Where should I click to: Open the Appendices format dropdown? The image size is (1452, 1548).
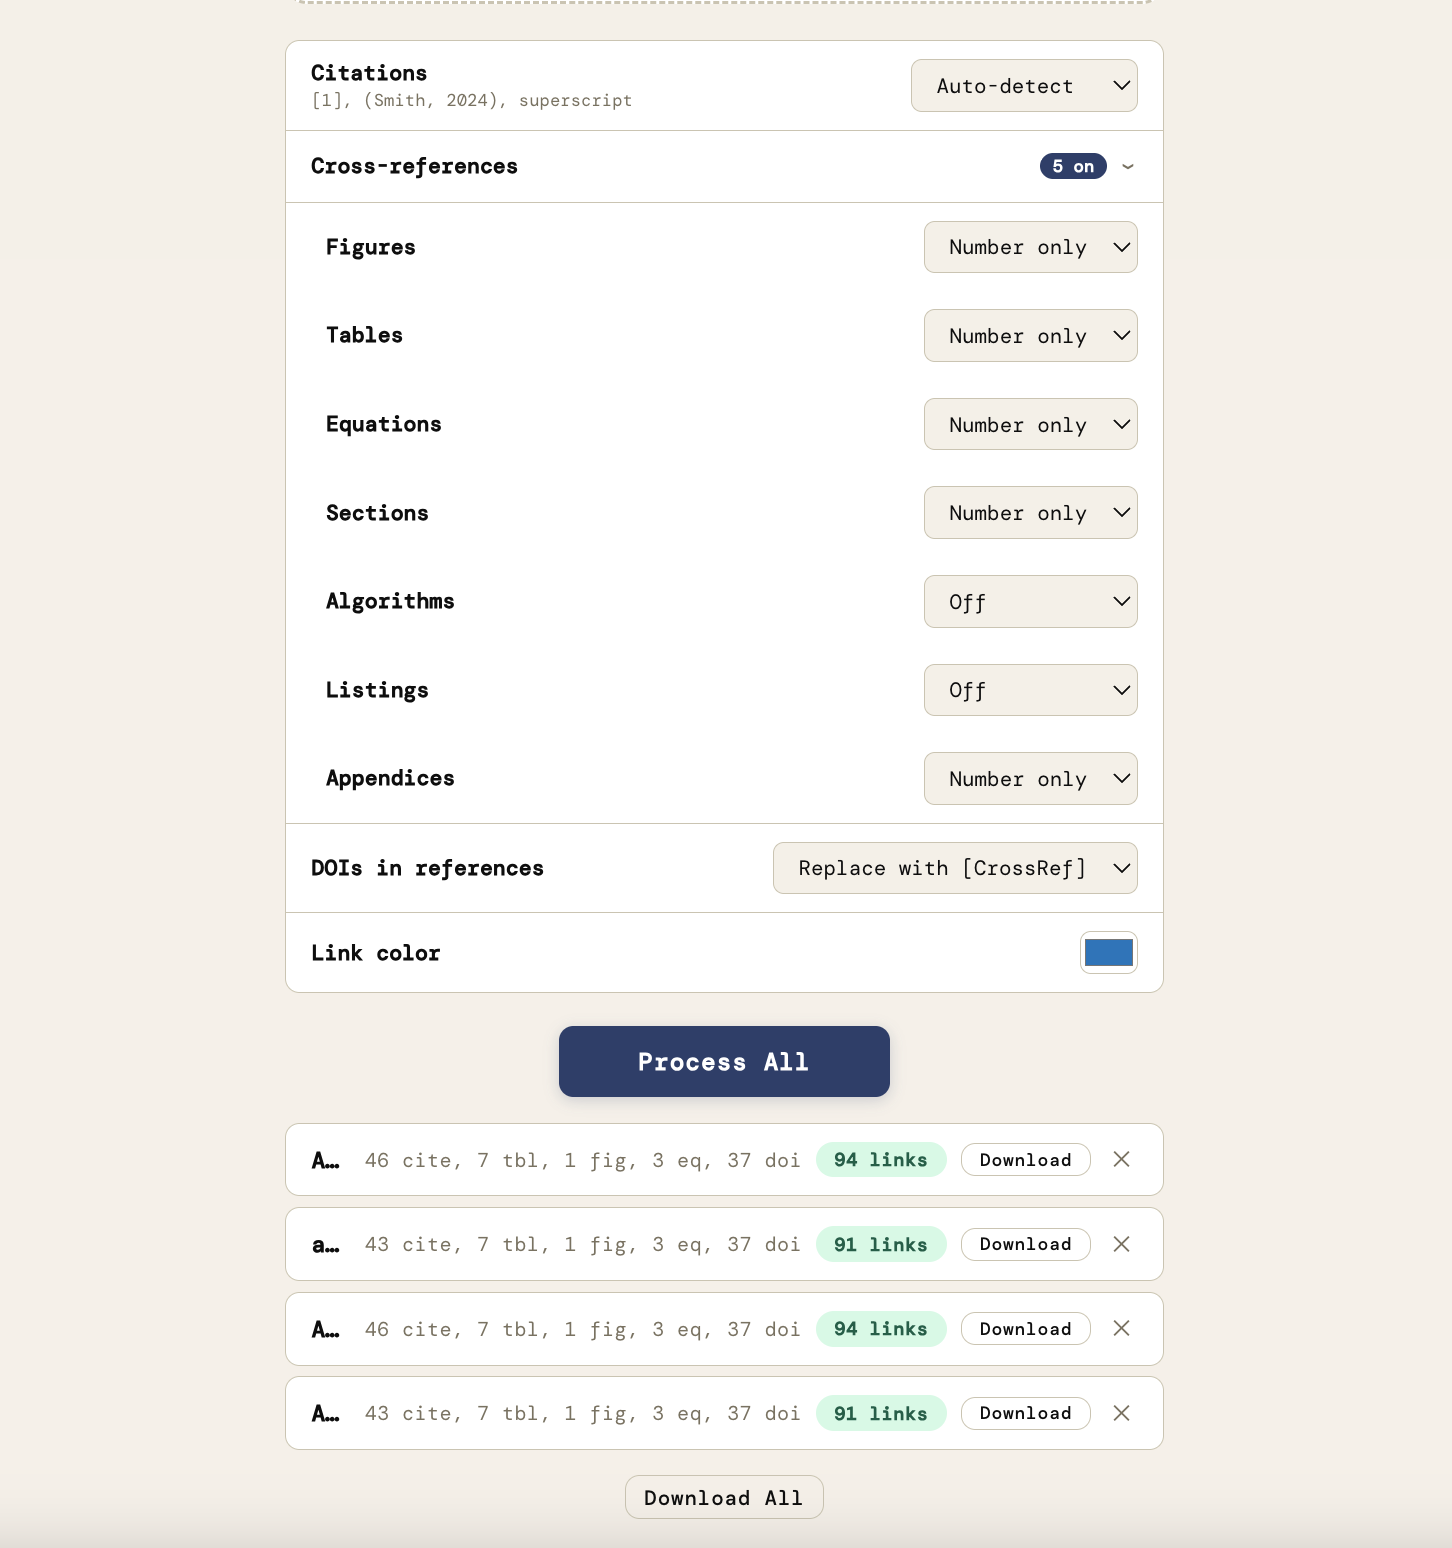(x=1030, y=778)
